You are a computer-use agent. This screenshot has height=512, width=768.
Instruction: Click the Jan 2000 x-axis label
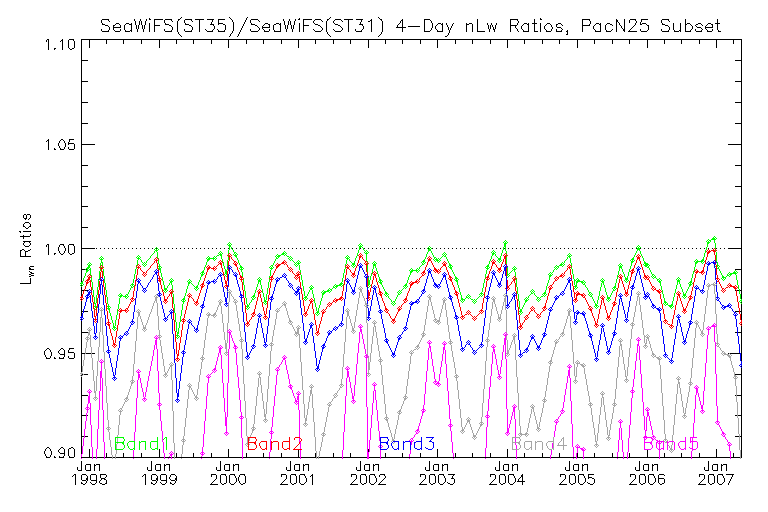tap(228, 473)
